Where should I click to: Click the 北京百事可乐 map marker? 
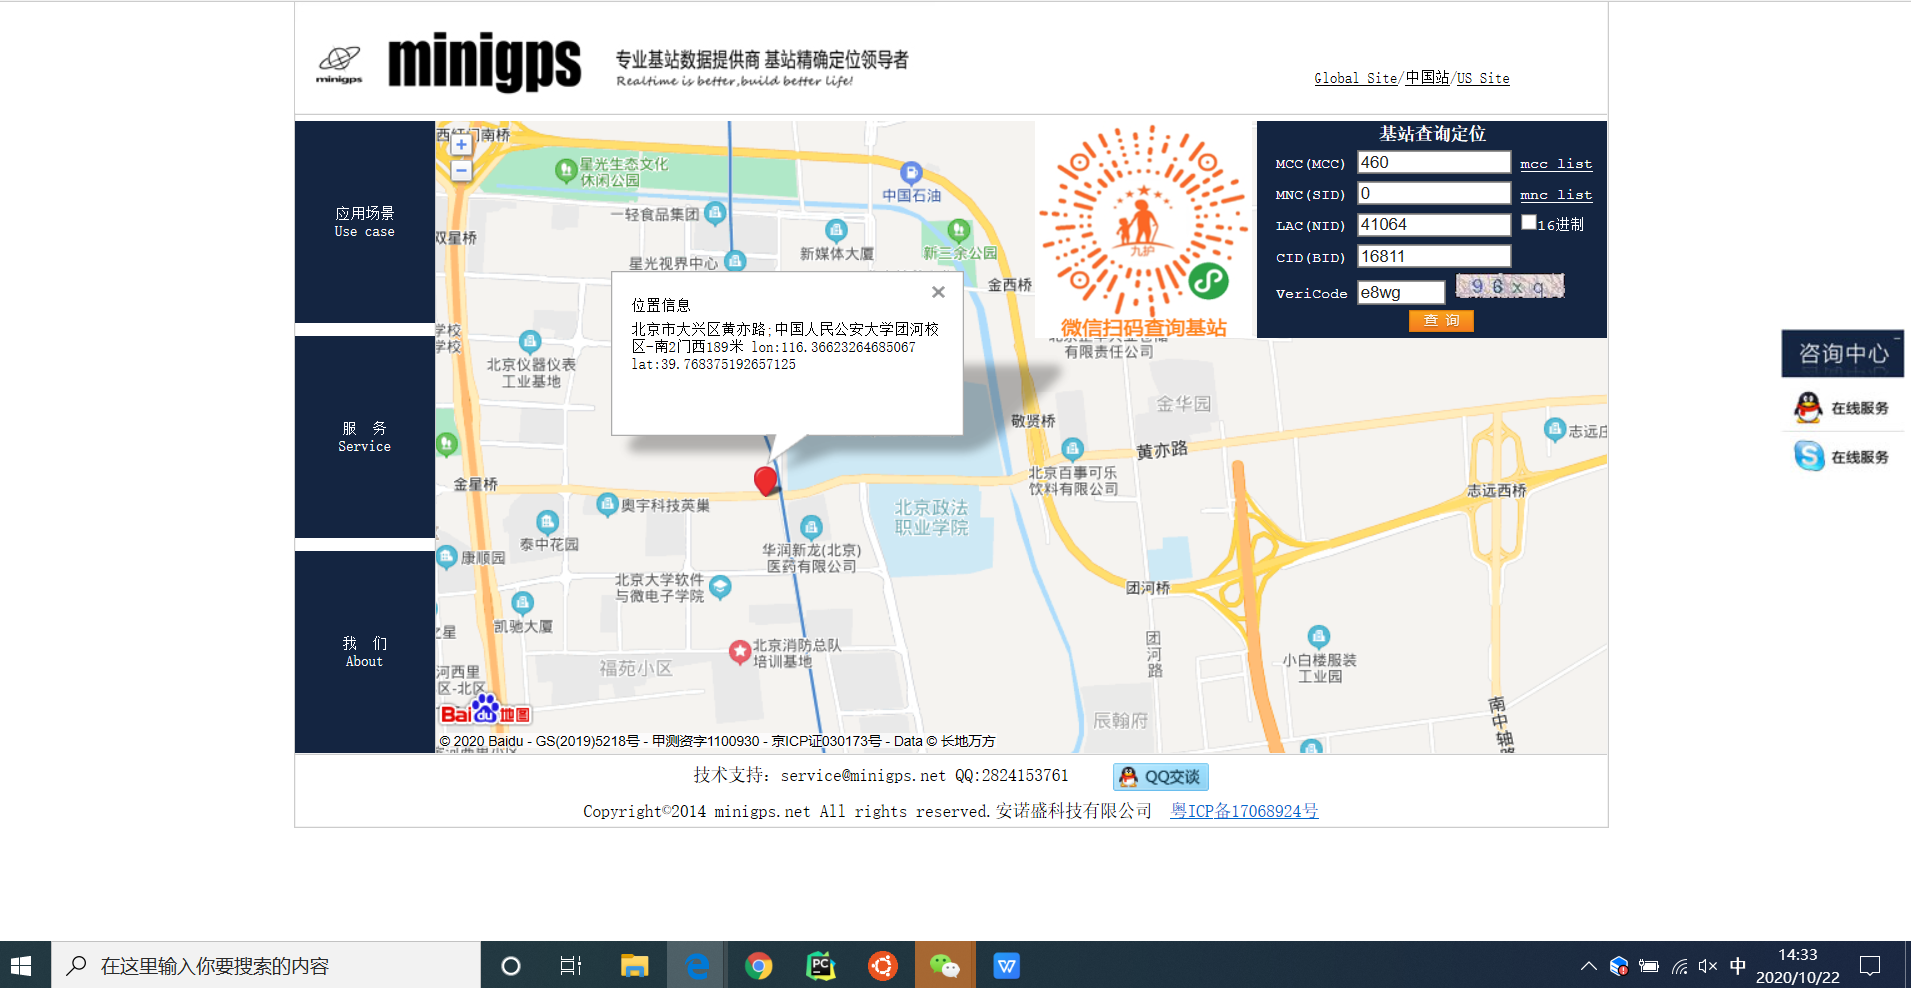coord(1072,449)
